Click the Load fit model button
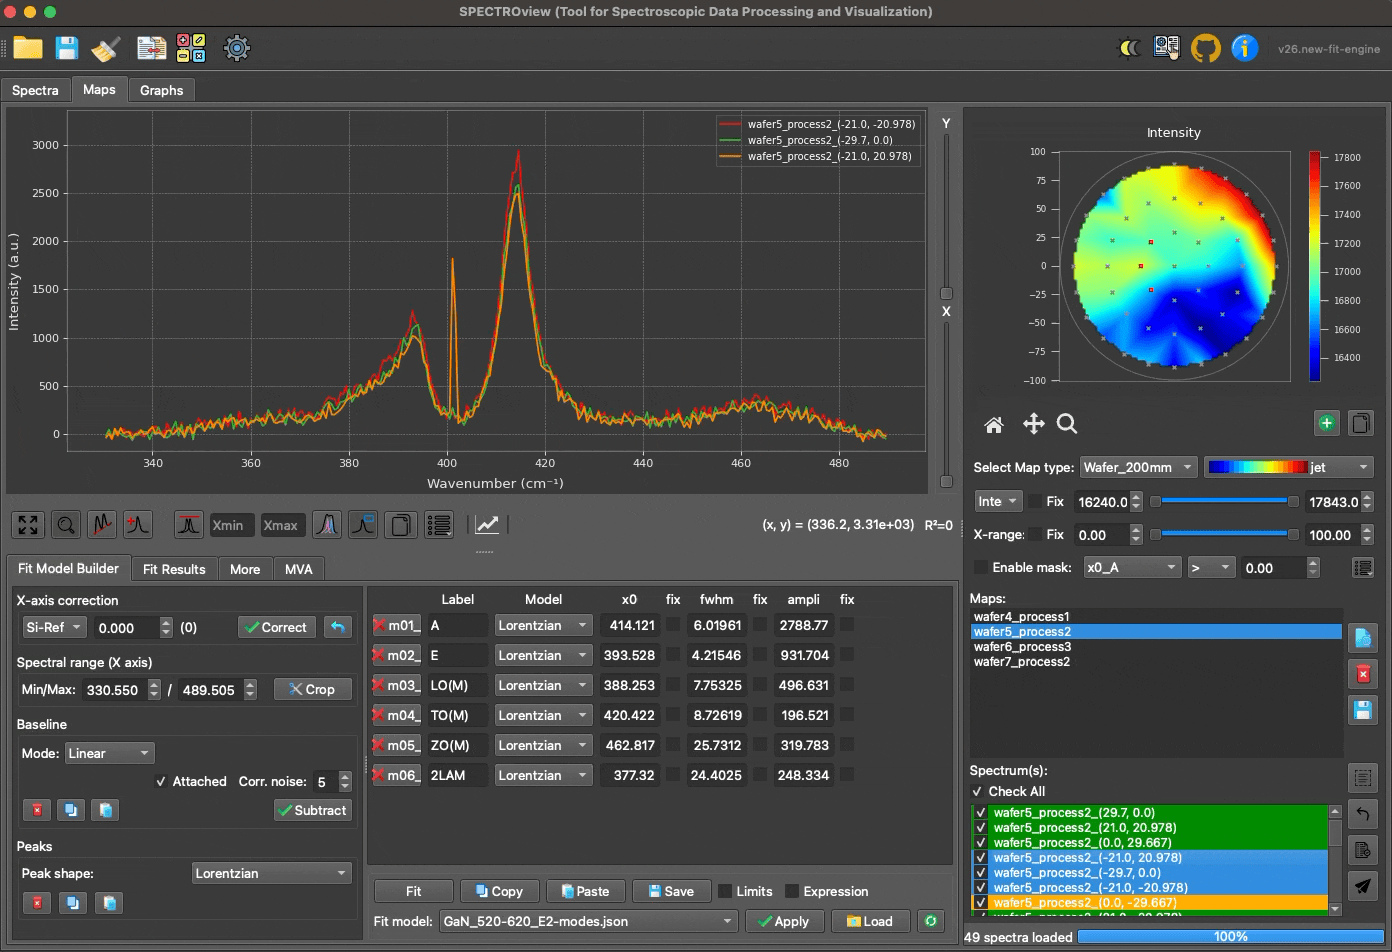 (x=871, y=921)
